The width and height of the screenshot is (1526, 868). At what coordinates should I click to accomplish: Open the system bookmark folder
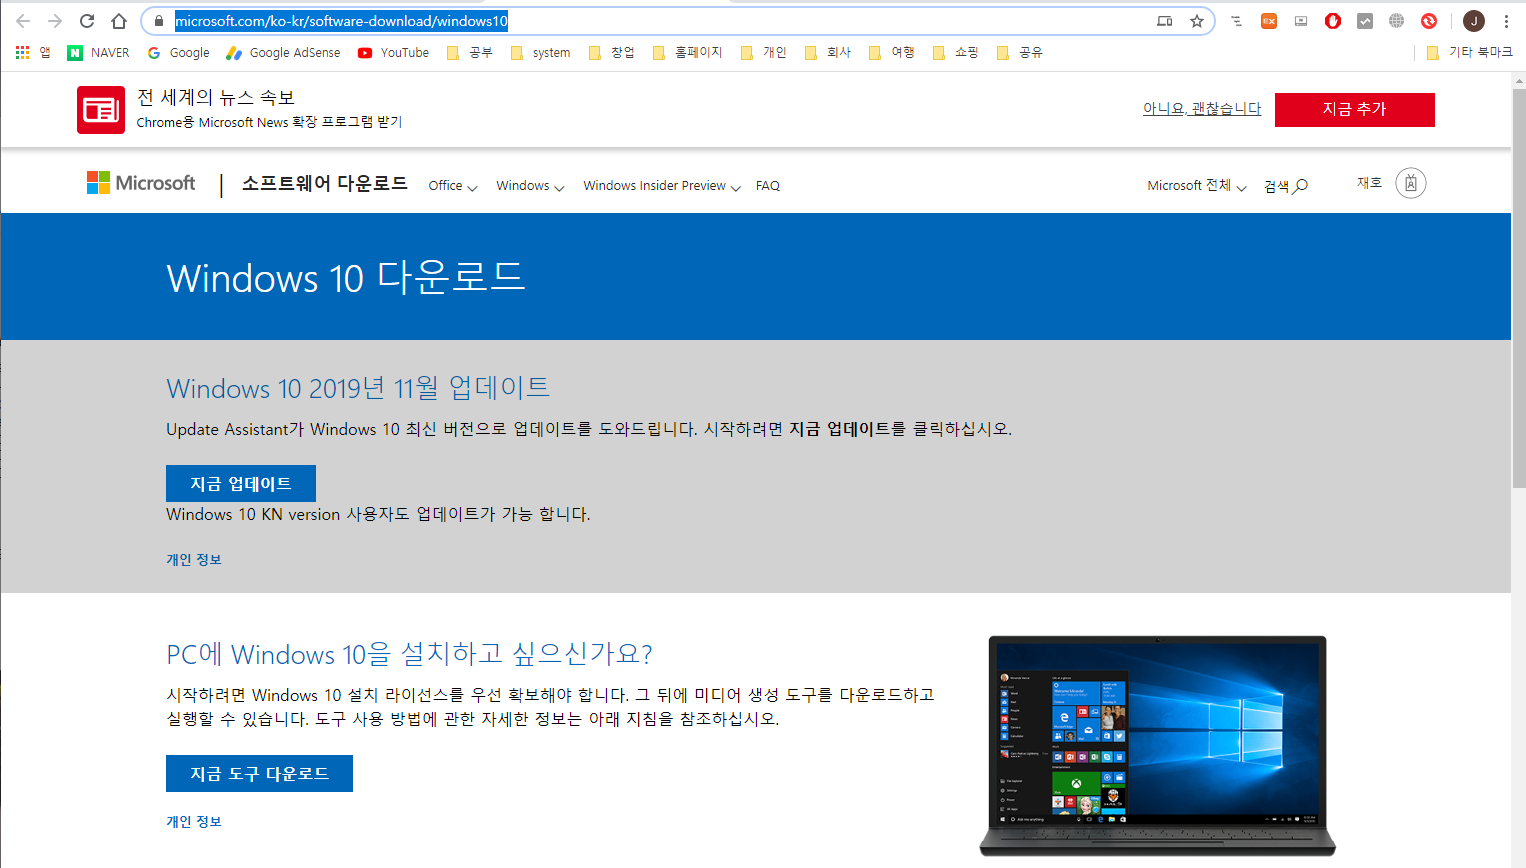point(540,53)
